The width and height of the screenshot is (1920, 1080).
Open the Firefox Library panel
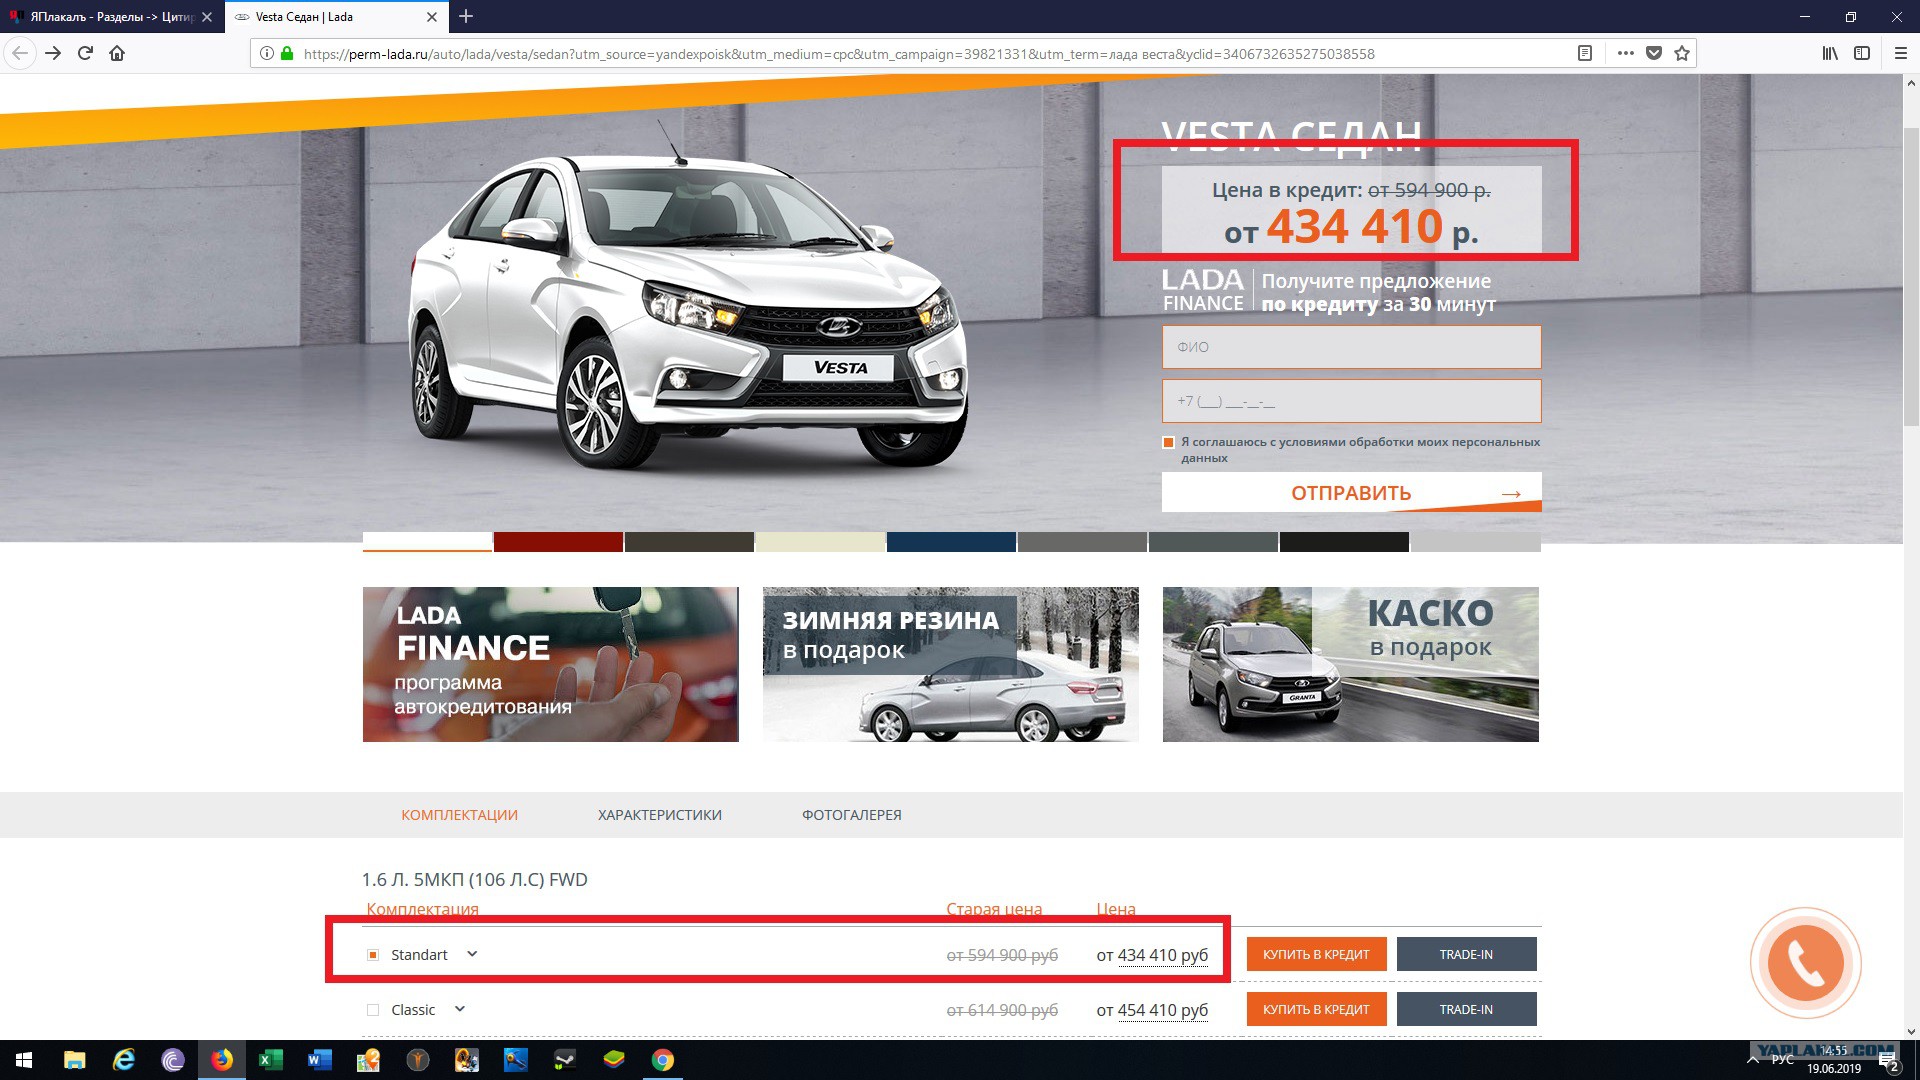1830,54
